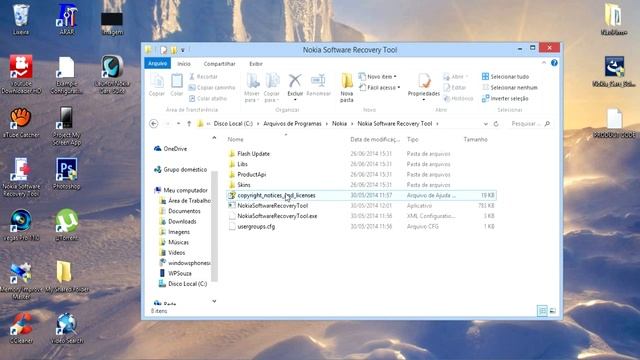This screenshot has width=640, height=360.
Task: Switch to the Exibir tab
Action: pos(256,64)
